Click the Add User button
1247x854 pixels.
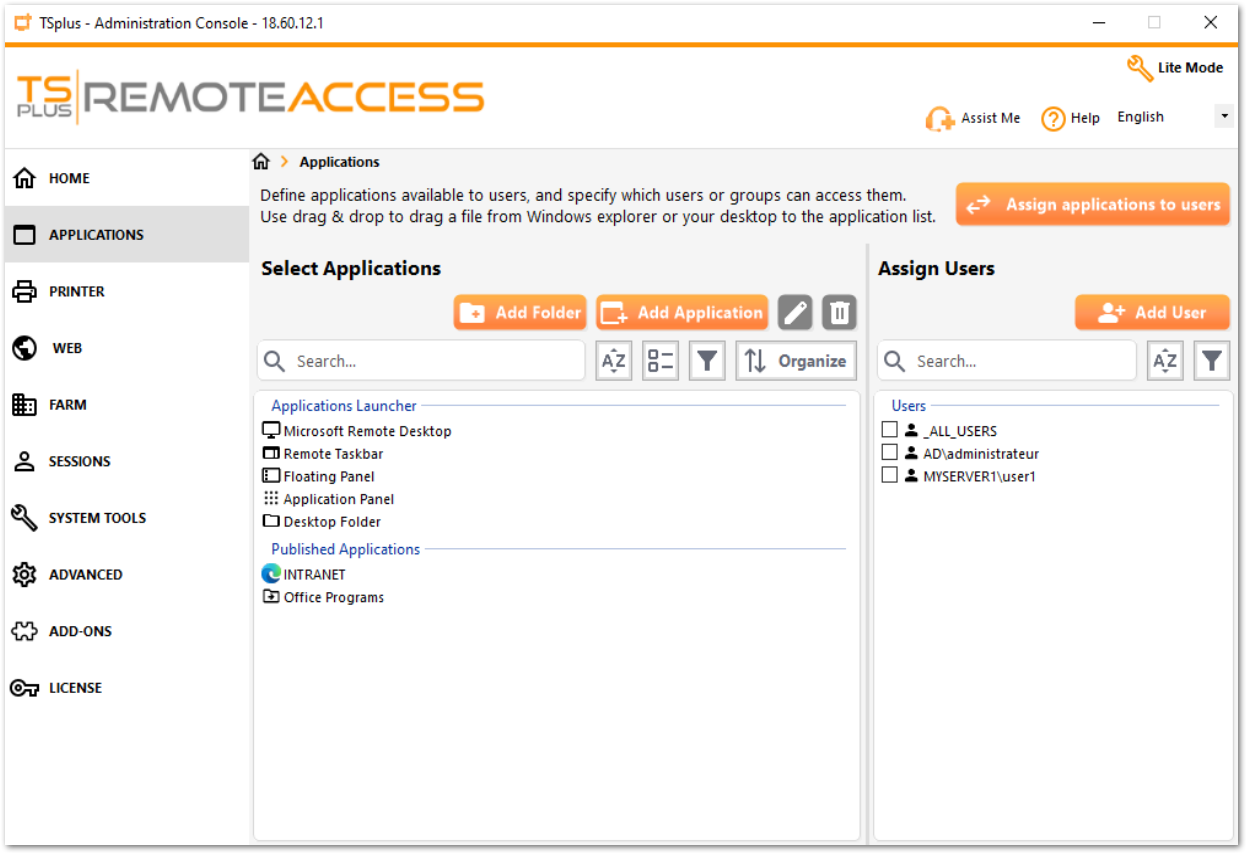1151,312
